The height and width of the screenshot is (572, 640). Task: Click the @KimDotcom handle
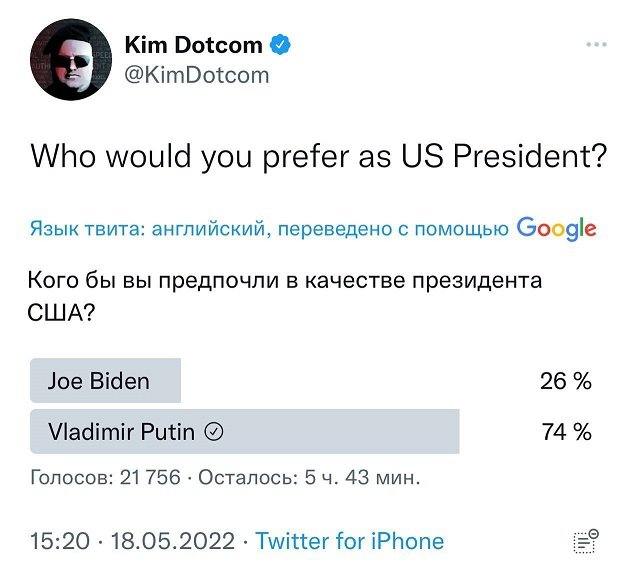coord(196,74)
